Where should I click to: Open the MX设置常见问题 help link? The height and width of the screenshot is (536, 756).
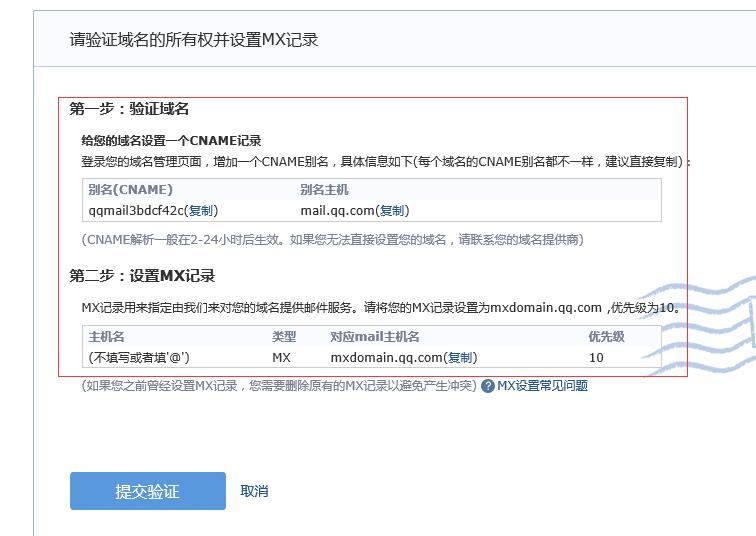pyautogui.click(x=542, y=386)
